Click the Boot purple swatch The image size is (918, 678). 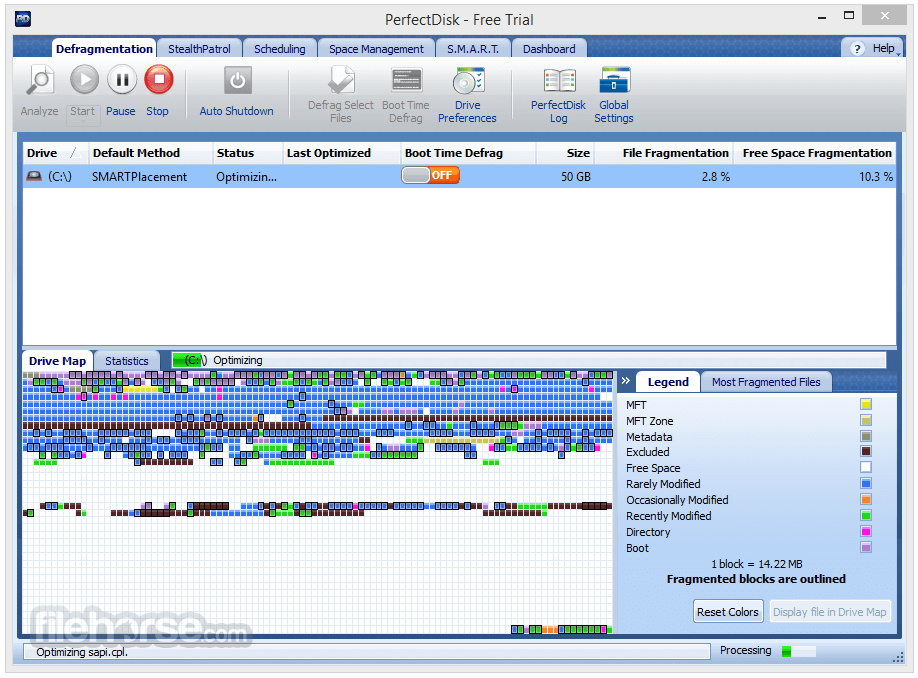(x=866, y=547)
